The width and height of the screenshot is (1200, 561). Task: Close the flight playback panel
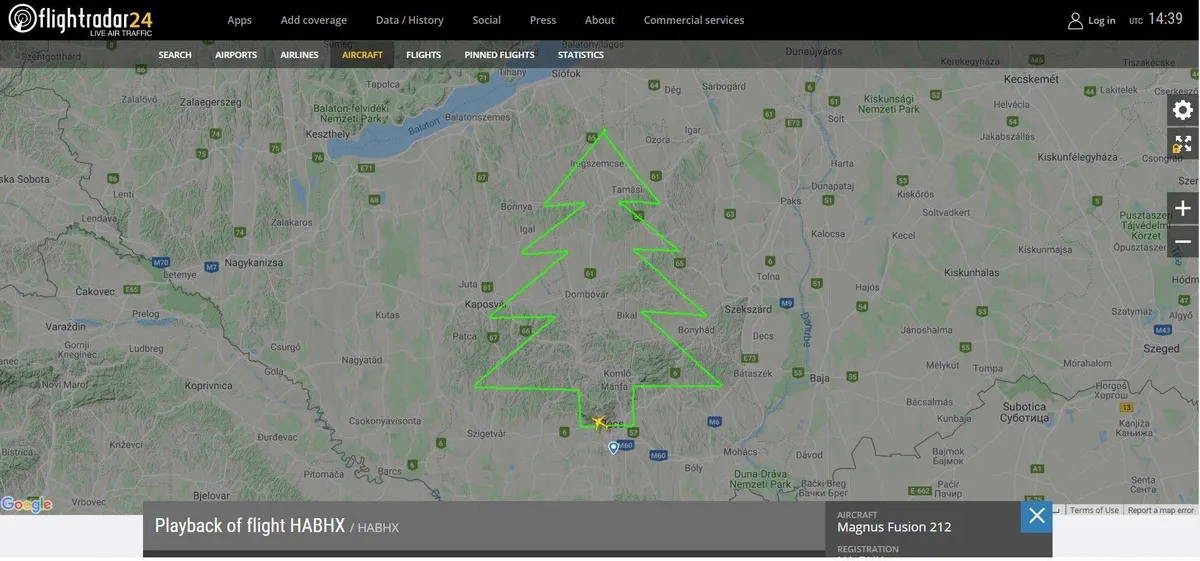1036,516
